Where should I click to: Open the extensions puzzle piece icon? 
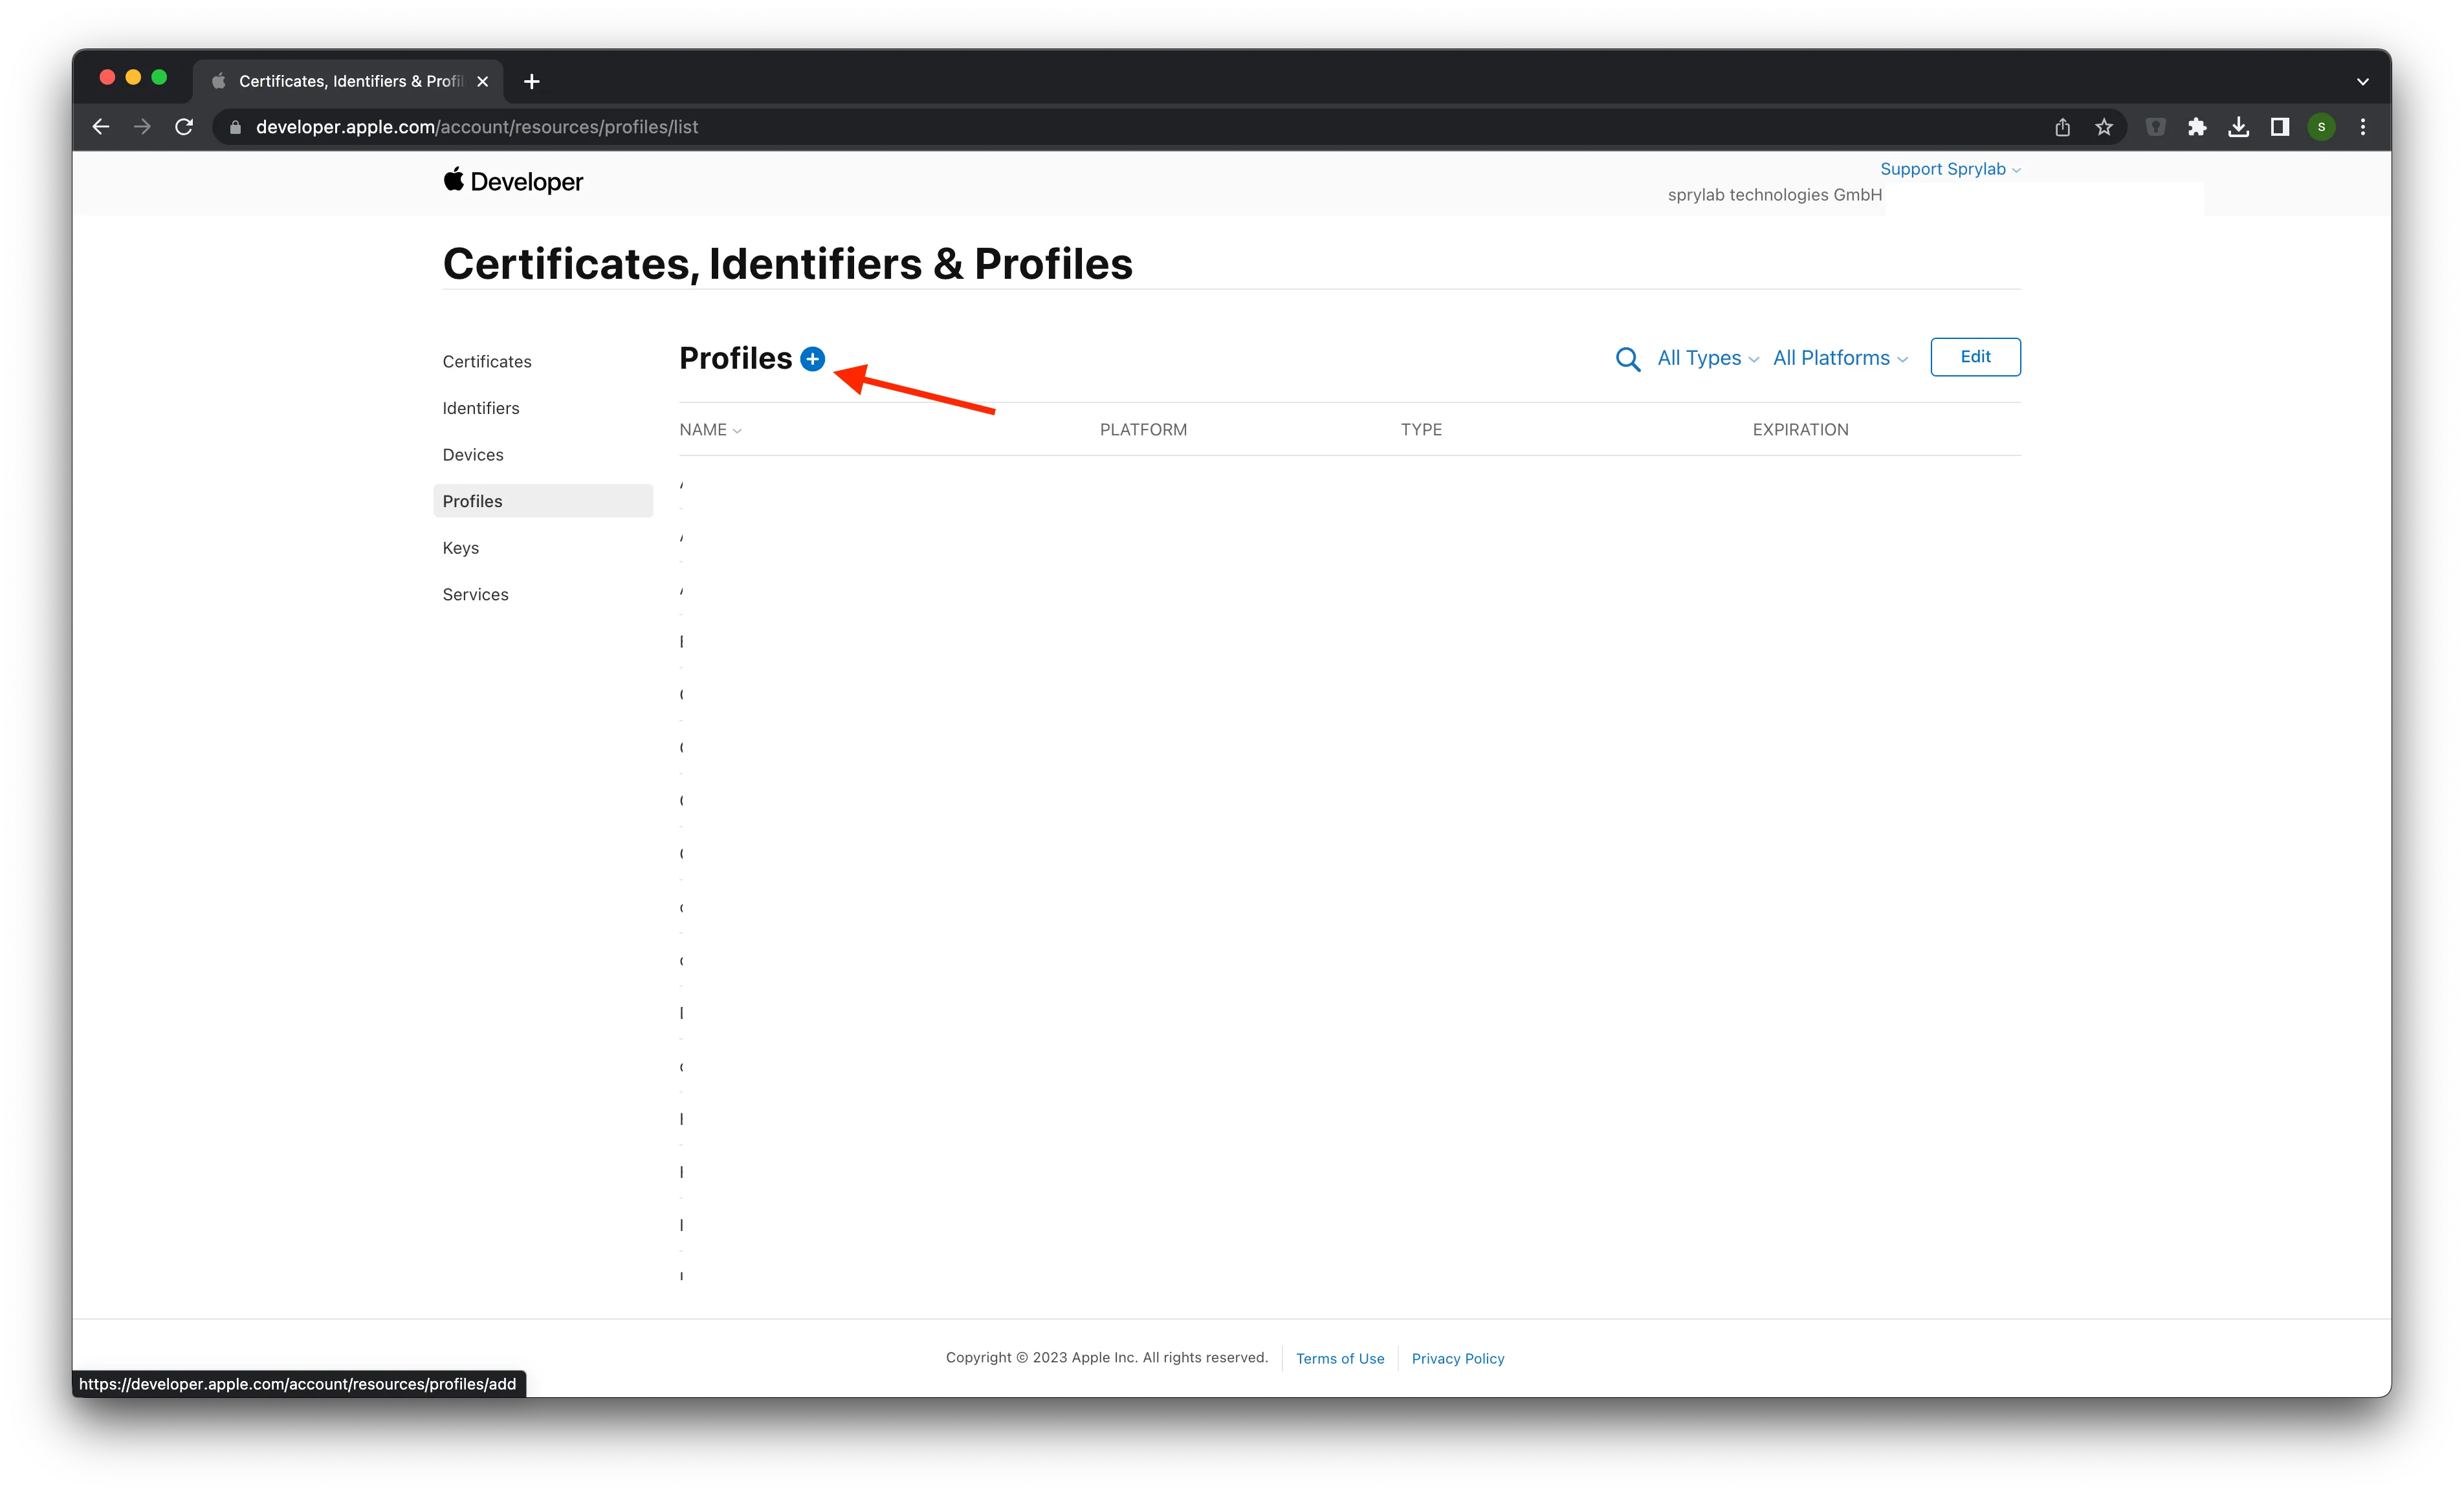coord(2197,127)
